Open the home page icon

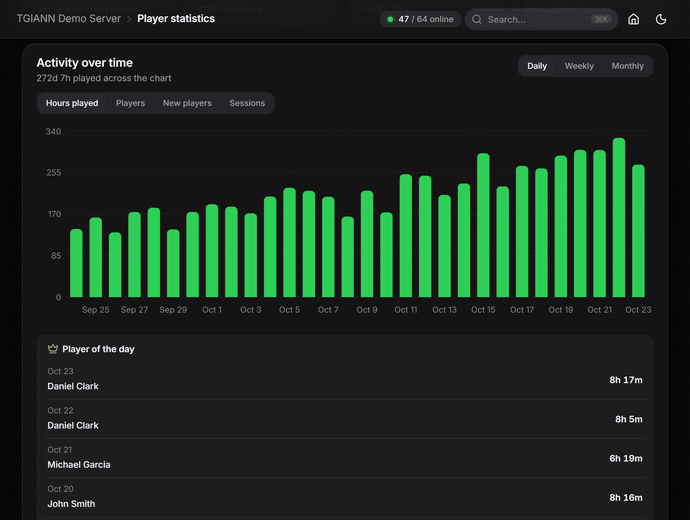coord(633,19)
